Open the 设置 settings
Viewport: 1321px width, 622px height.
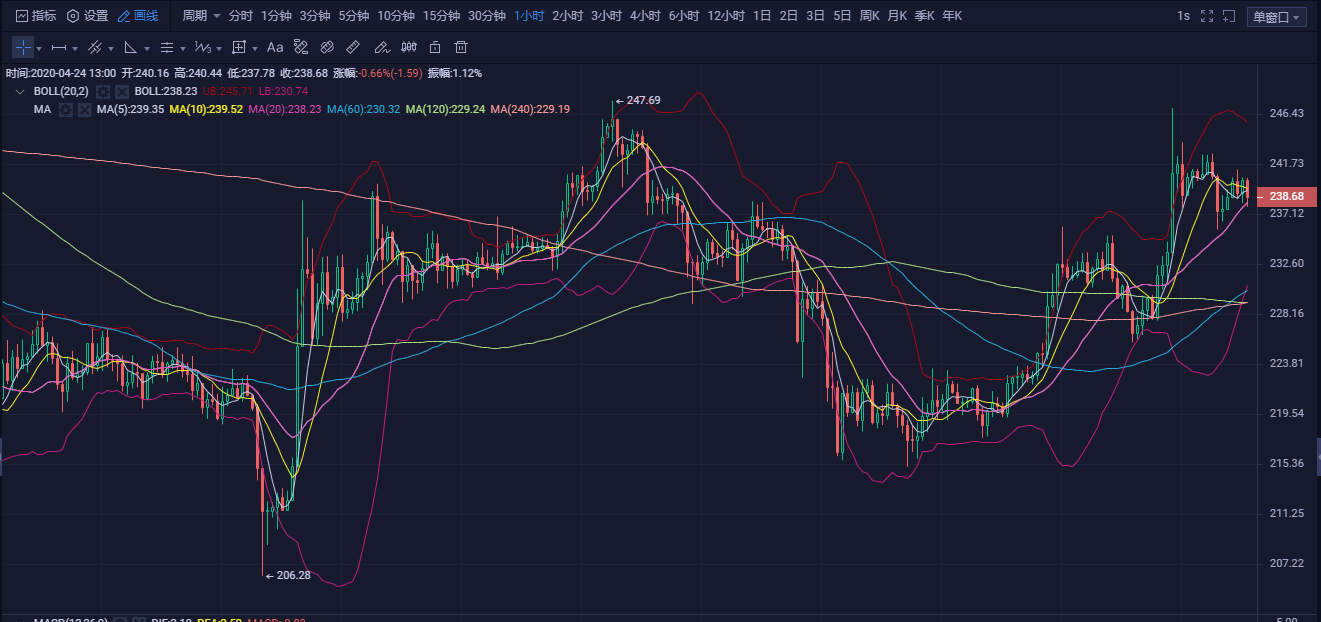87,16
